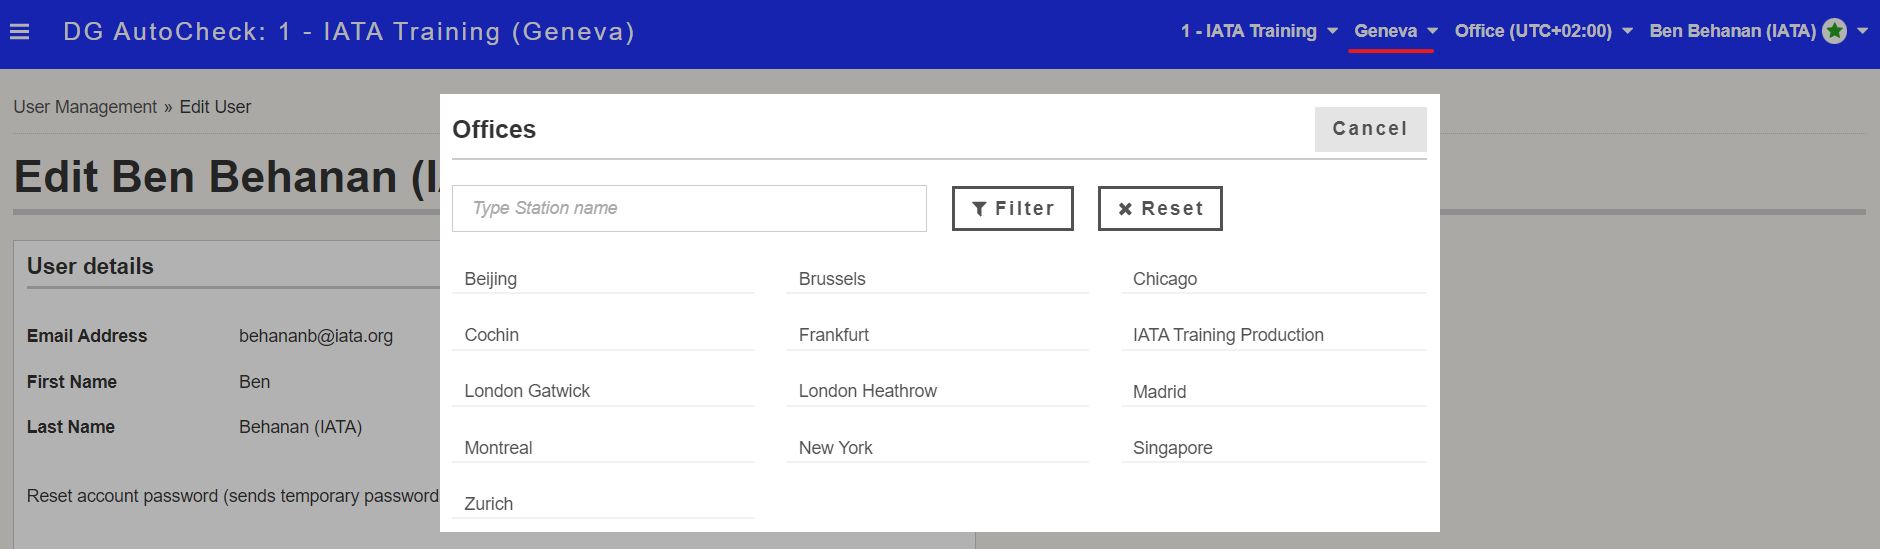This screenshot has width=1880, height=549.
Task: Click the Behanan (IATA) last name value
Action: point(300,427)
